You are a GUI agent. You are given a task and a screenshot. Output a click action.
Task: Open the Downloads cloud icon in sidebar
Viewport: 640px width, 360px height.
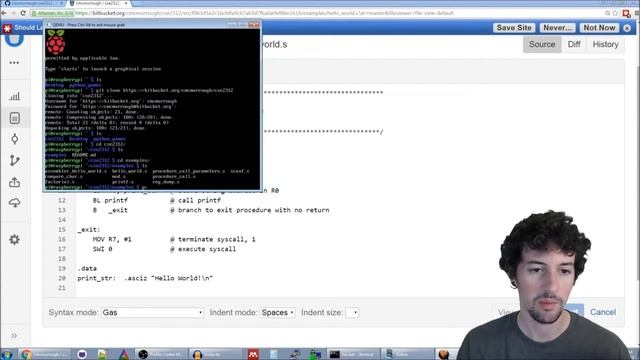[15, 203]
